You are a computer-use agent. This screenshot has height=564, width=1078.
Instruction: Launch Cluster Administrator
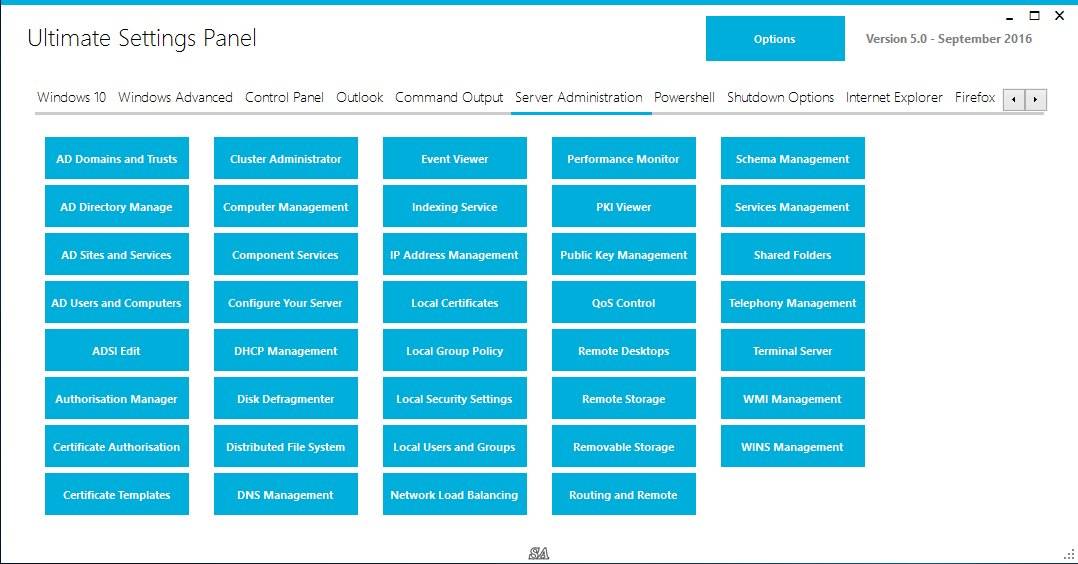pyautogui.click(x=286, y=158)
